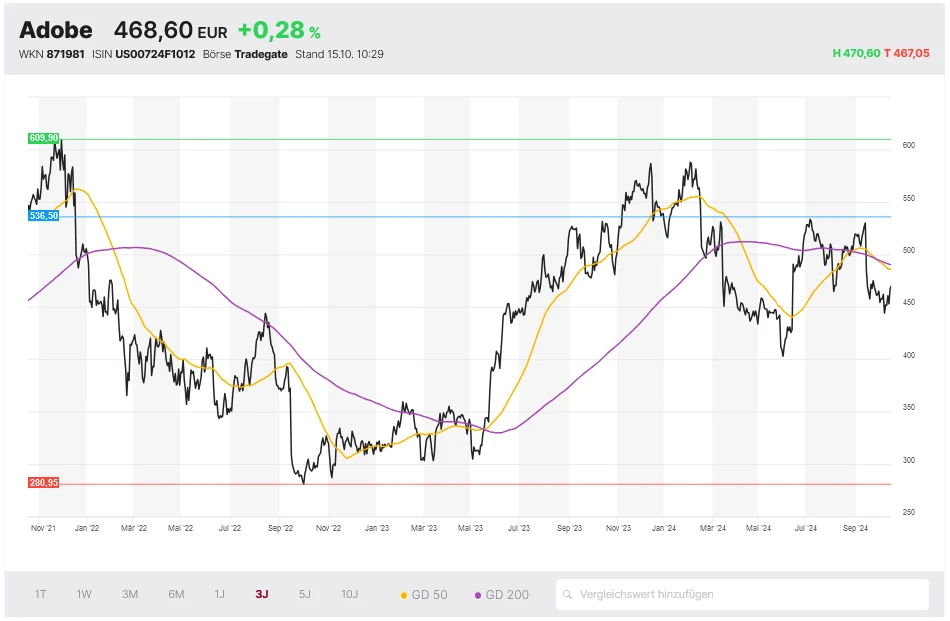Toggle the GD 50 moving average label
The width and height of the screenshot is (950, 621).
click(429, 595)
